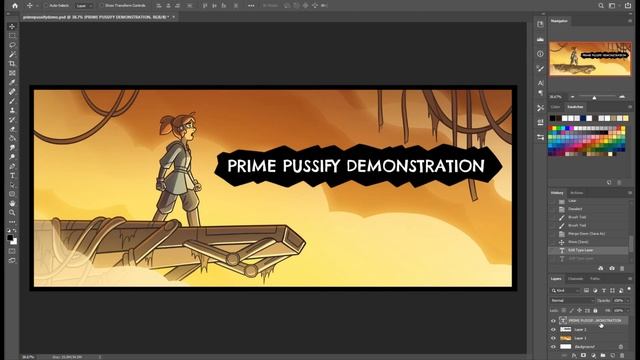Click the new adjustment layer icon
The height and width of the screenshot is (360, 640).
pos(593,356)
